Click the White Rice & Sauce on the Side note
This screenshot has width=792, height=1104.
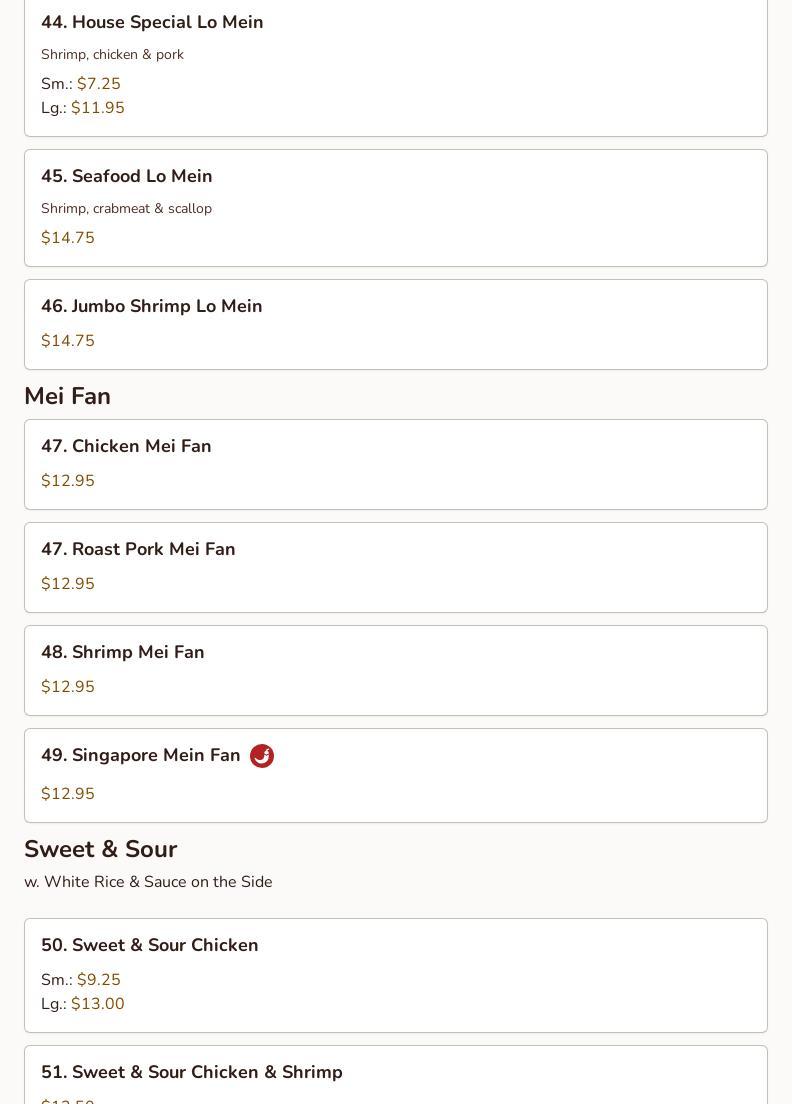149,882
